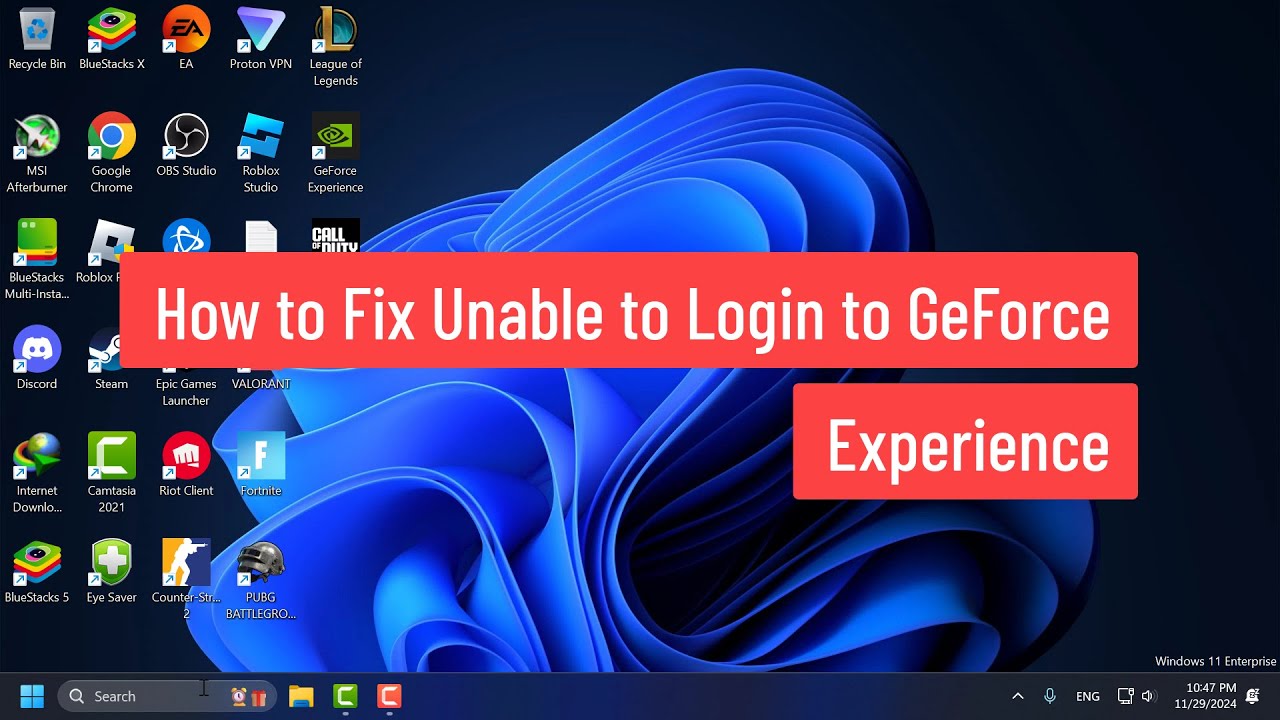Viewport: 1280px width, 720px height.
Task: Switch to the red Camtasia Recorder taskbar app
Action: click(389, 696)
